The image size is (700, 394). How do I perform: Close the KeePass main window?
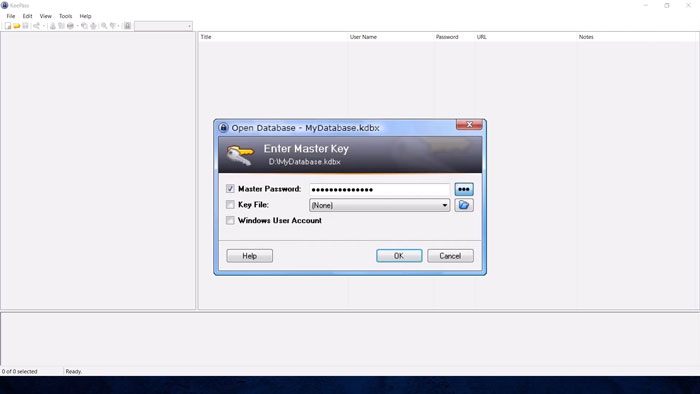tap(688, 5)
